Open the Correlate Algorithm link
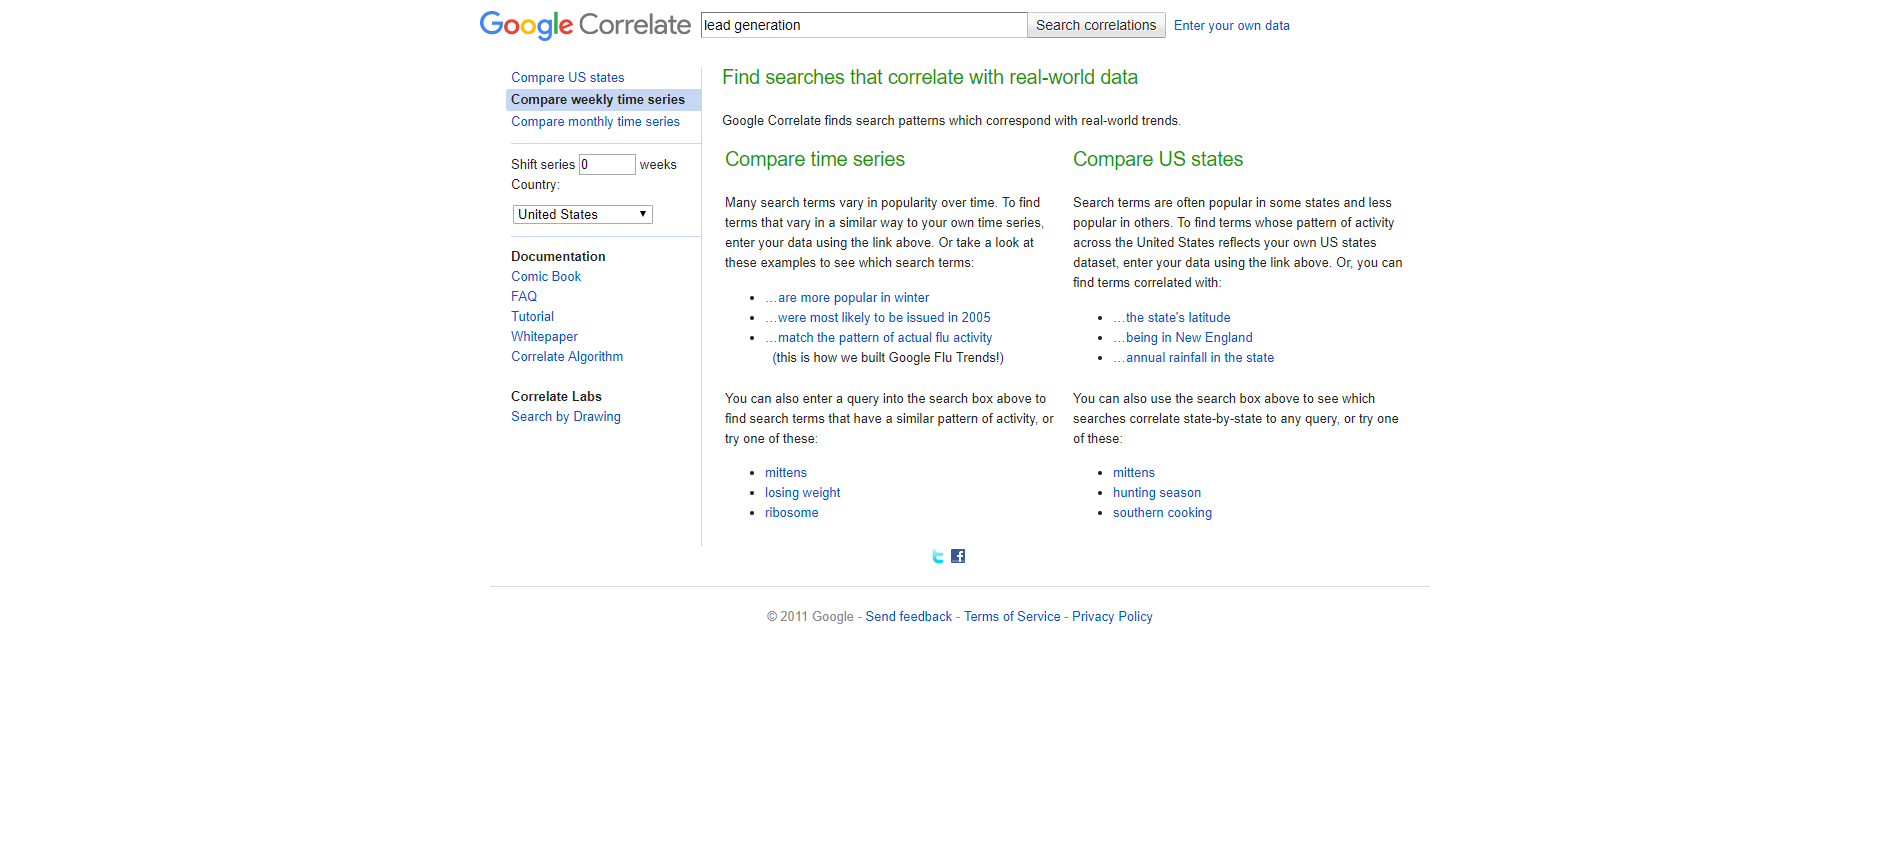The width and height of the screenshot is (1891, 865). coord(567,356)
